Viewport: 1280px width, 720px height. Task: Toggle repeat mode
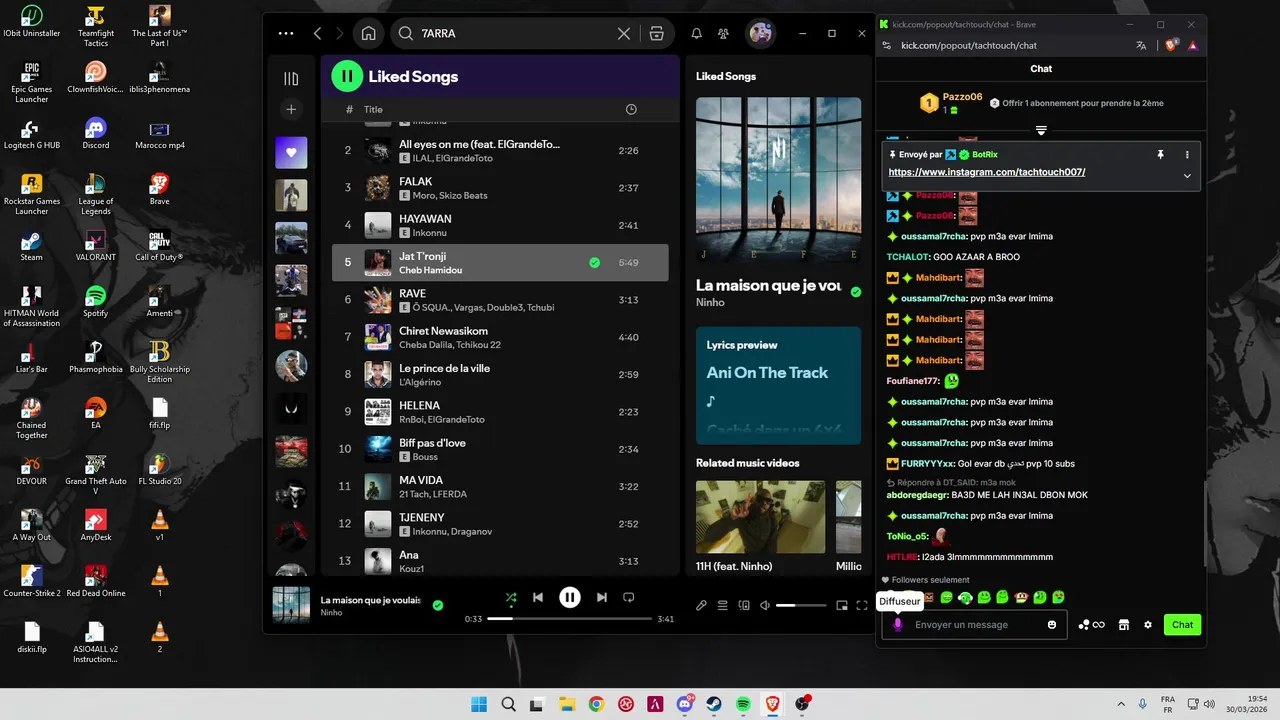(x=629, y=598)
